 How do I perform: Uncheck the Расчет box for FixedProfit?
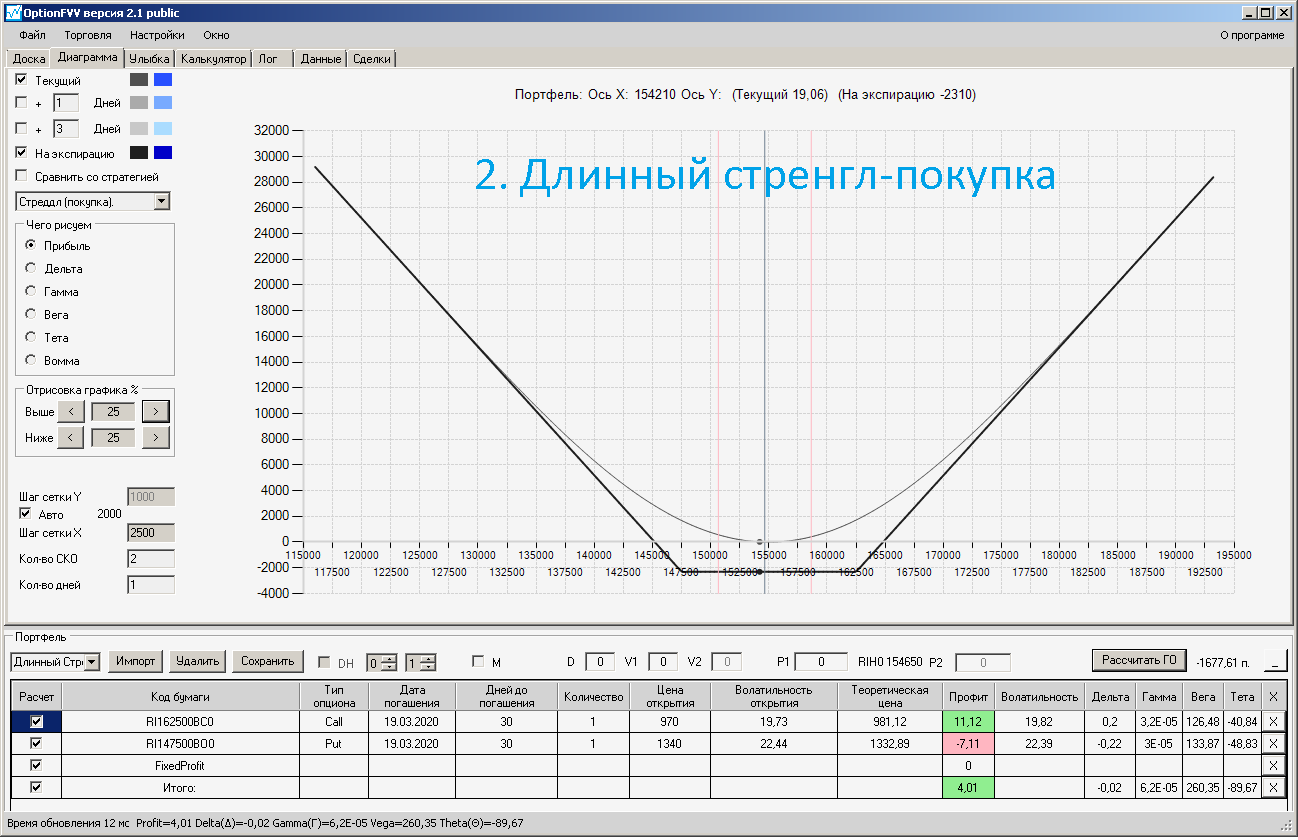click(37, 765)
